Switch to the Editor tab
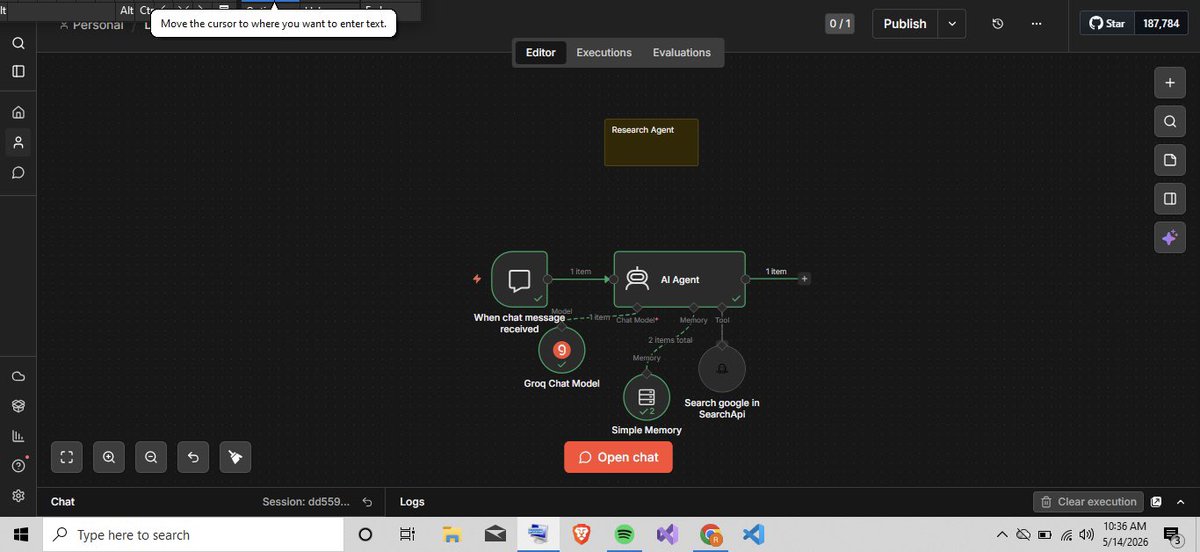Screen dimensions: 1200x552 pyautogui.click(x=541, y=53)
